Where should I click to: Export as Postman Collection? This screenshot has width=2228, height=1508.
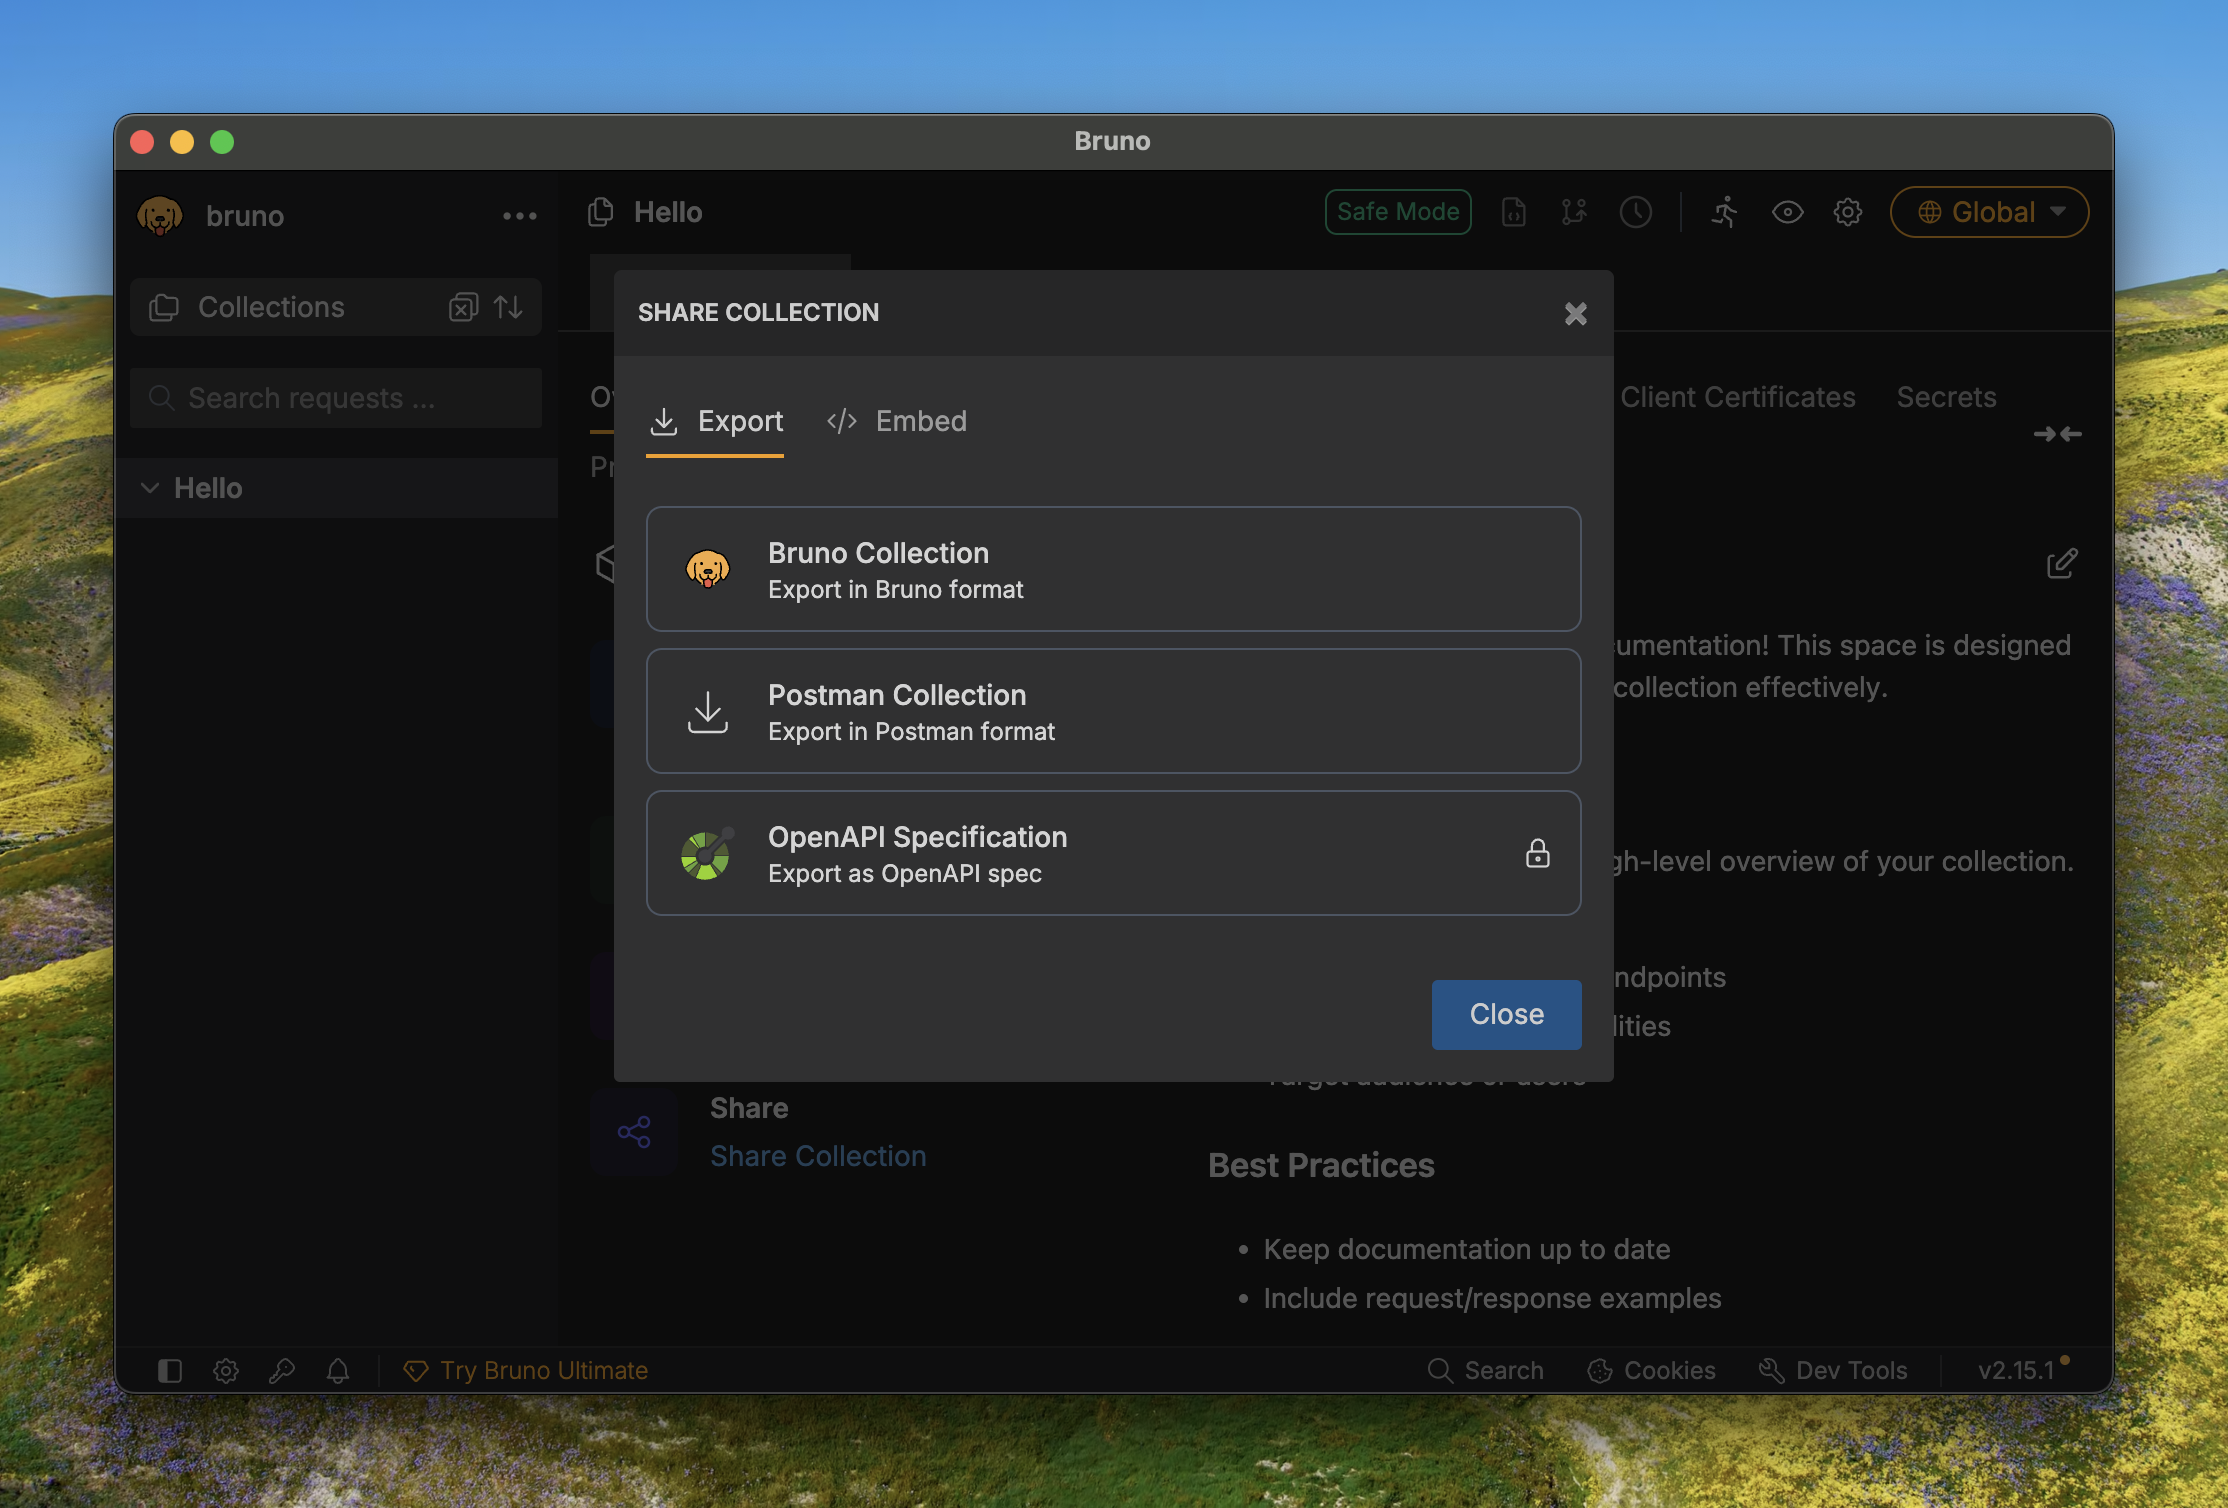(1113, 711)
